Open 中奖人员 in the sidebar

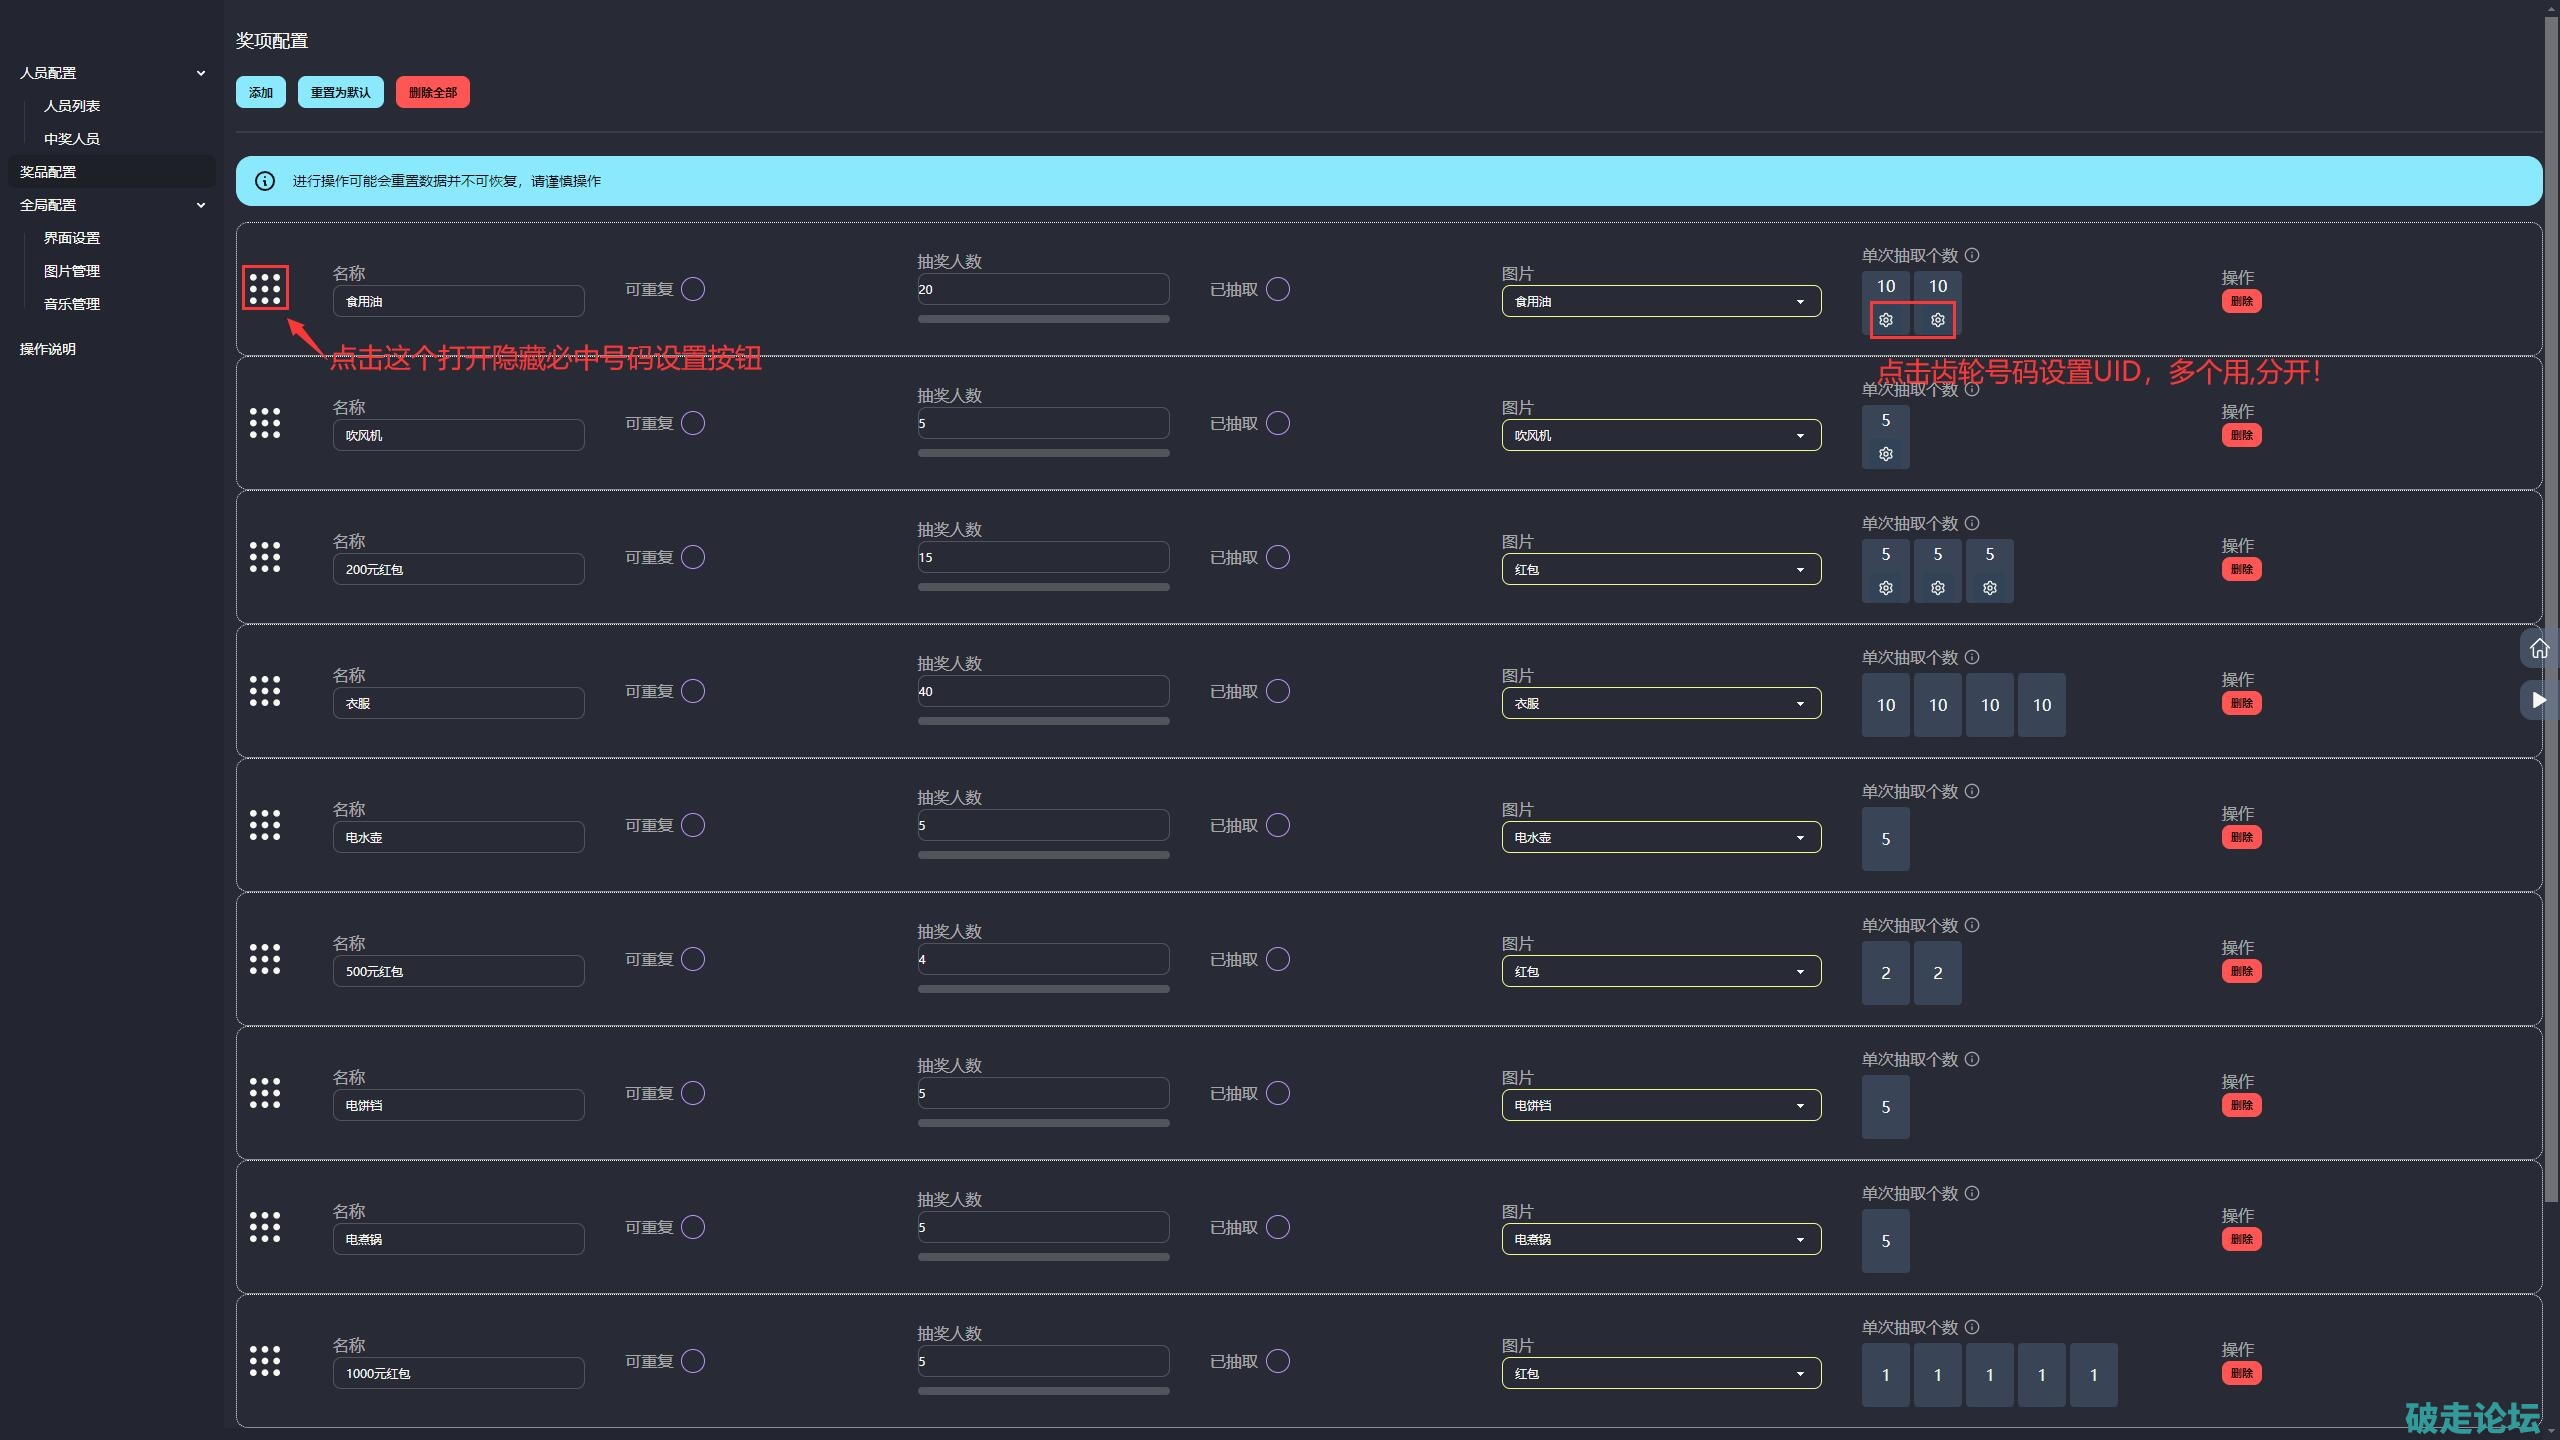(72, 139)
